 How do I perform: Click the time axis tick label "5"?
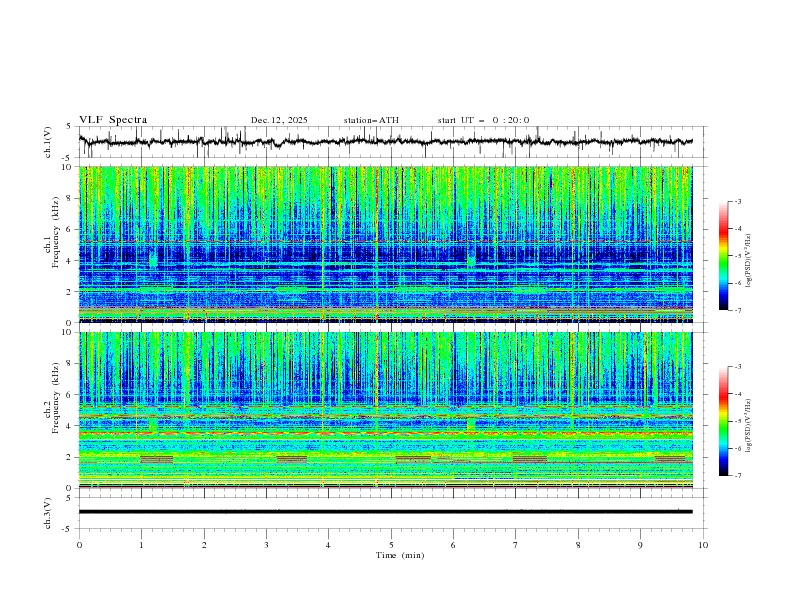391,545
